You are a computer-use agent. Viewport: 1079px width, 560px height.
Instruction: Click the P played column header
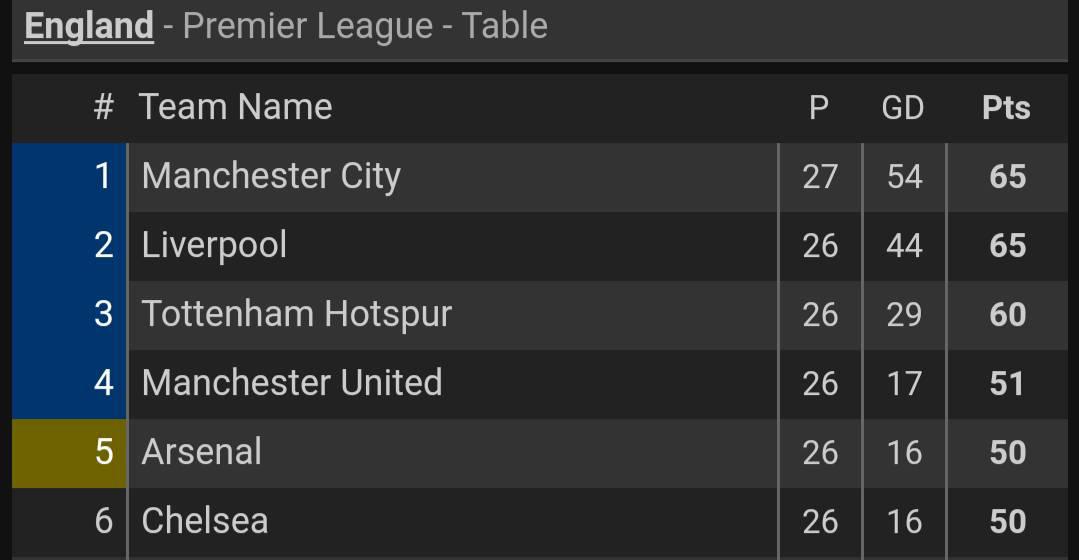[818, 108]
